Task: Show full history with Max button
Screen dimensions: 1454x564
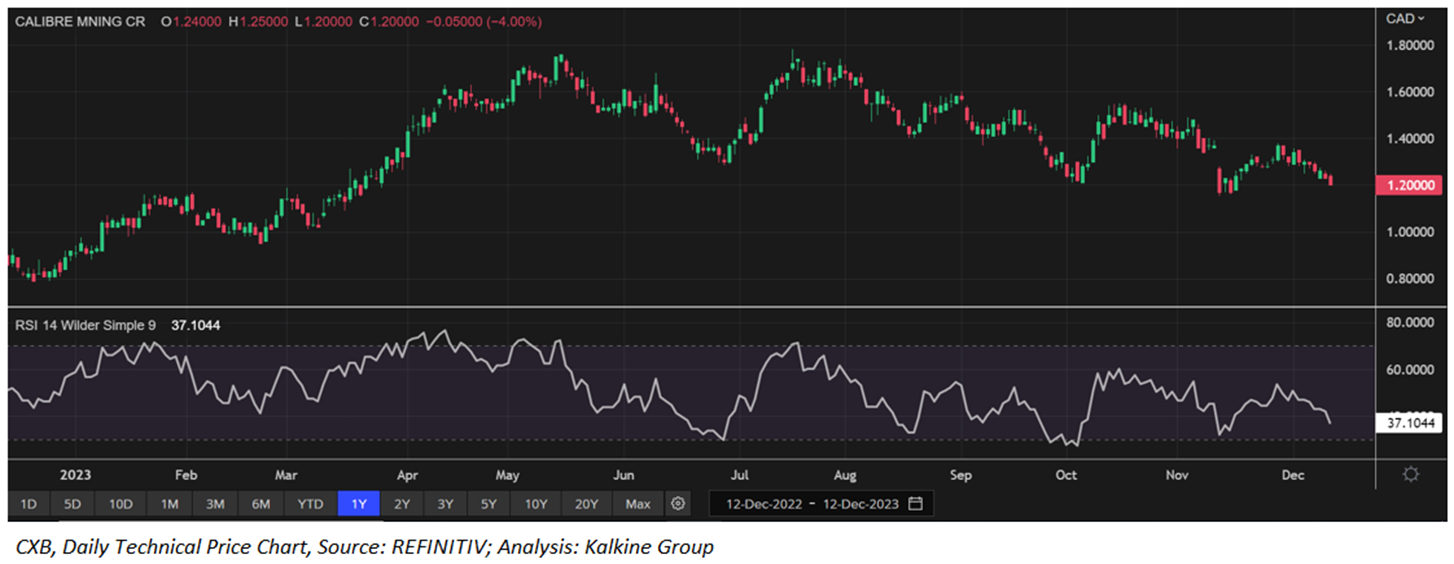Action: 637,504
